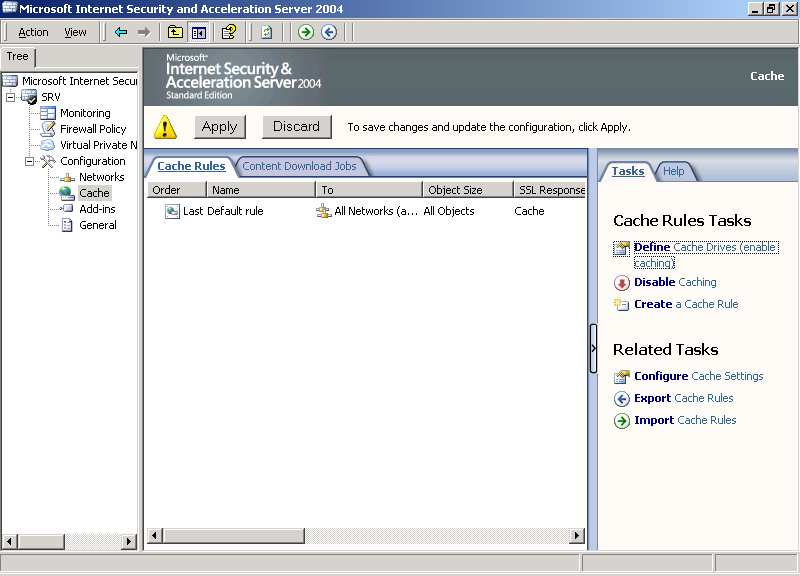The width and height of the screenshot is (800, 576).
Task: Click the Refresh toolbar icon
Action: 266,32
